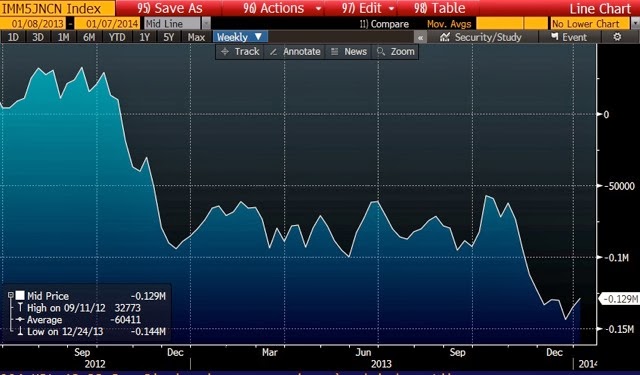Expand the Edit menu arrow
640x375 pixels.
click(391, 9)
